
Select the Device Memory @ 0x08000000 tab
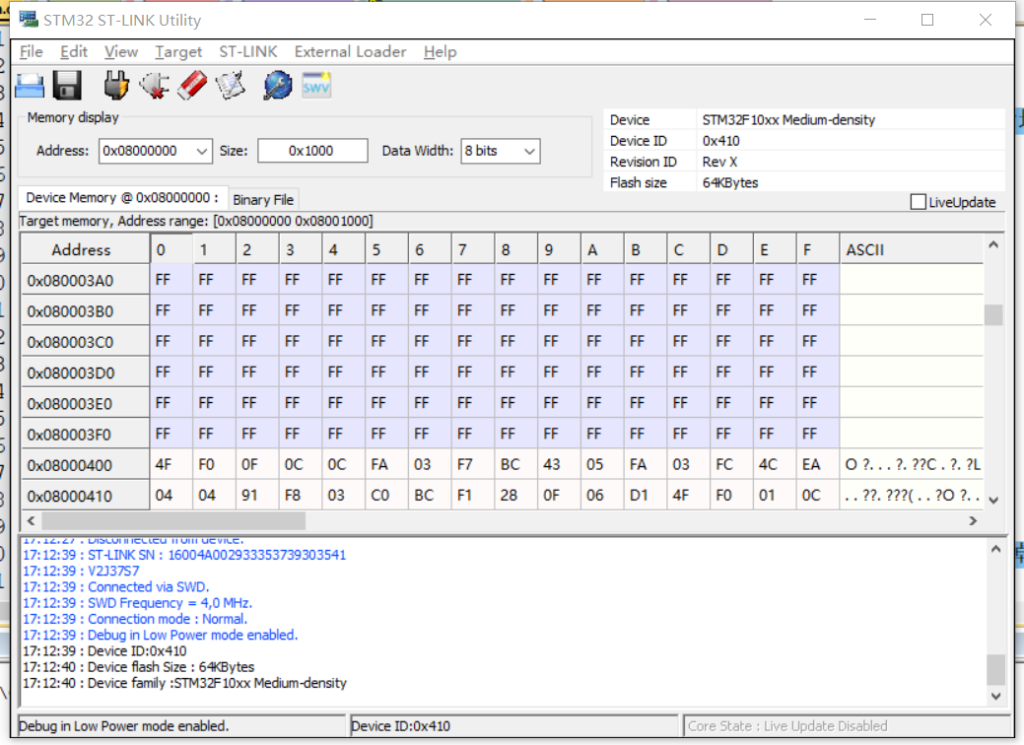tap(122, 198)
